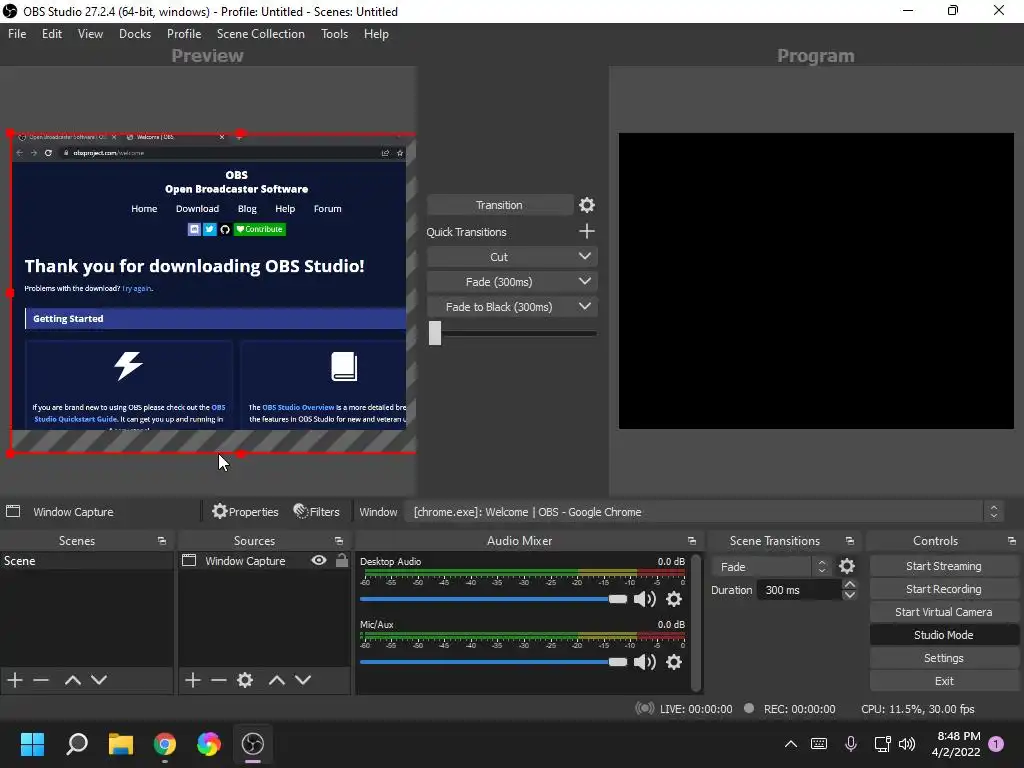Open the Profile menu
This screenshot has height=768, width=1024.
[184, 34]
